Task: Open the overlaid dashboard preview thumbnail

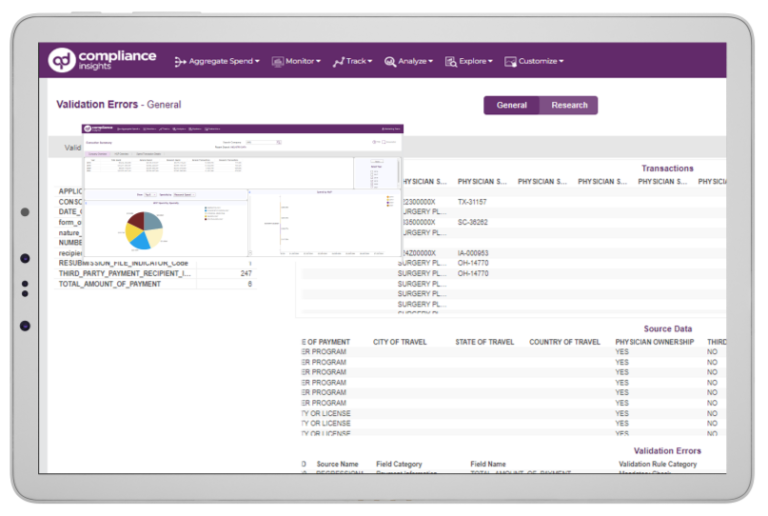Action: (x=242, y=190)
